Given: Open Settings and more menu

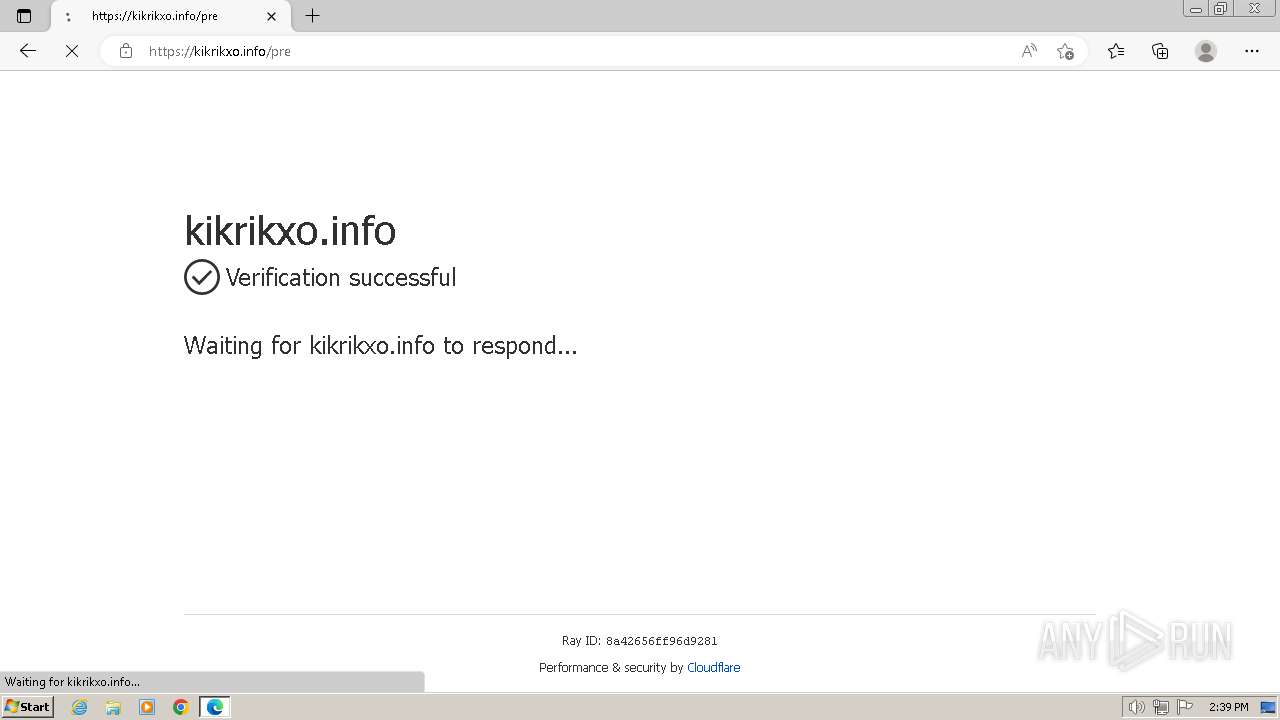Looking at the screenshot, I should (1252, 51).
